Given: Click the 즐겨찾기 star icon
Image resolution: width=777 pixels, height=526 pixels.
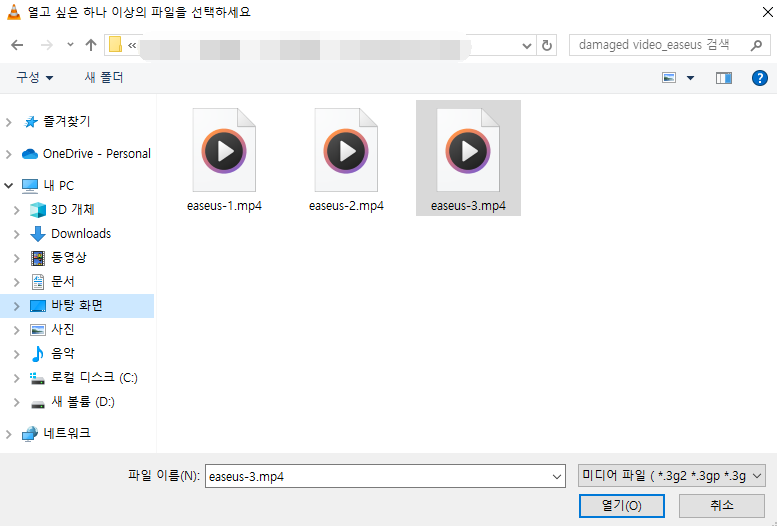Looking at the screenshot, I should (31, 122).
